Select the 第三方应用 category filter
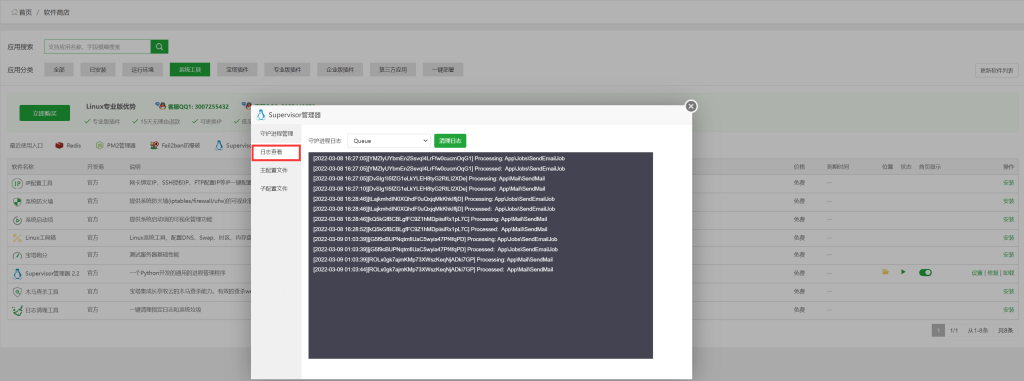Screen dimensions: 1024x381 tap(392, 69)
